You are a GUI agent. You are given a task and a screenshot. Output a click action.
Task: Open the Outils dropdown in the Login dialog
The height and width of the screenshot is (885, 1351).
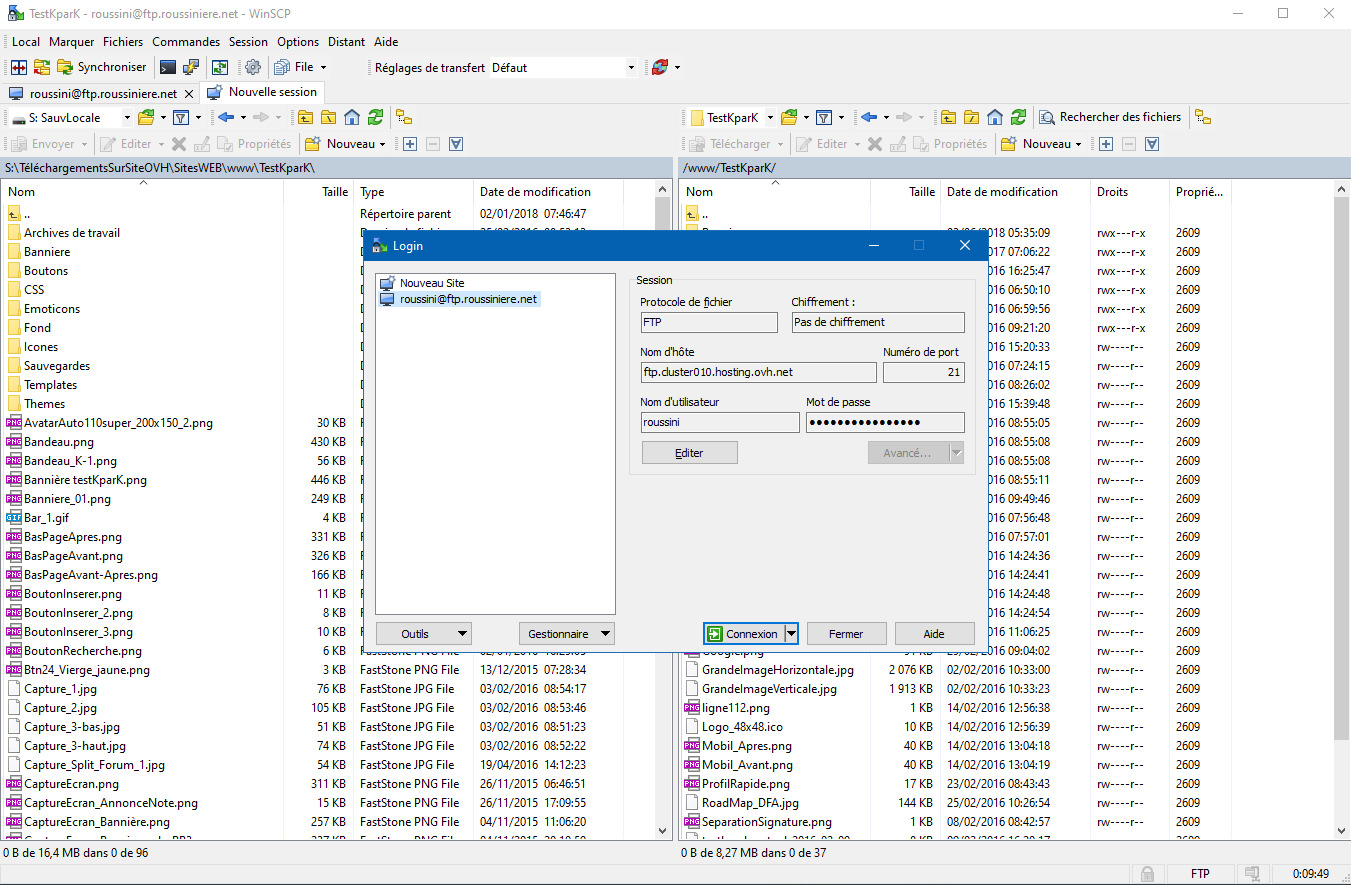(x=423, y=633)
